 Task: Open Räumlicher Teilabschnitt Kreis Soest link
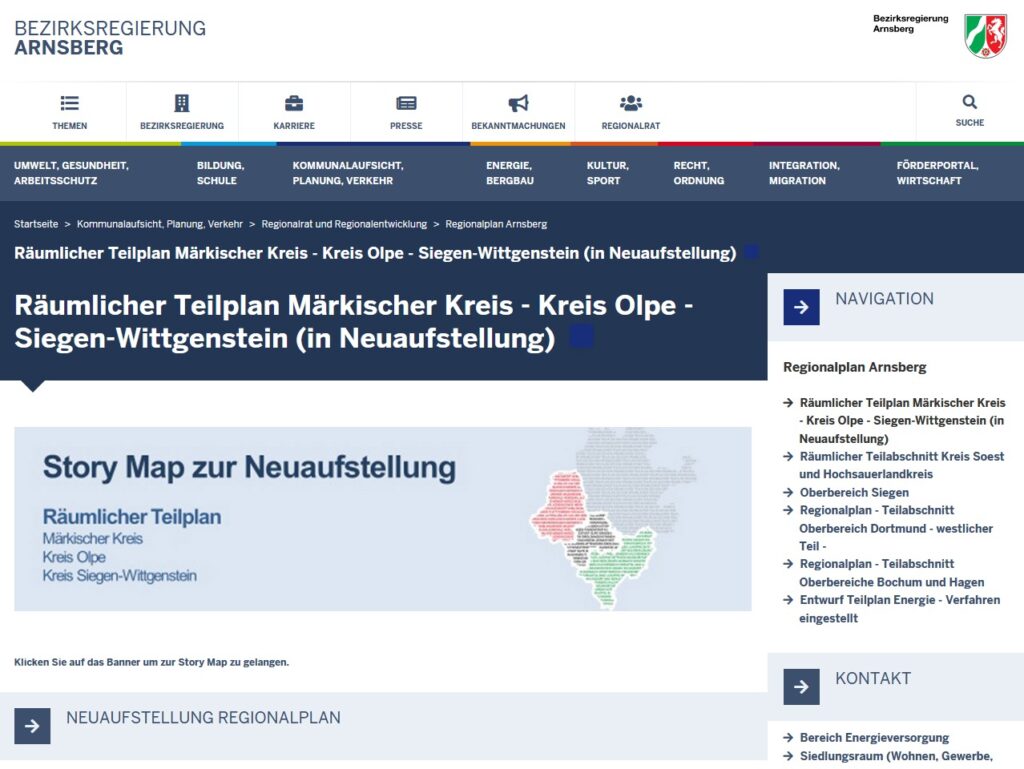point(901,465)
